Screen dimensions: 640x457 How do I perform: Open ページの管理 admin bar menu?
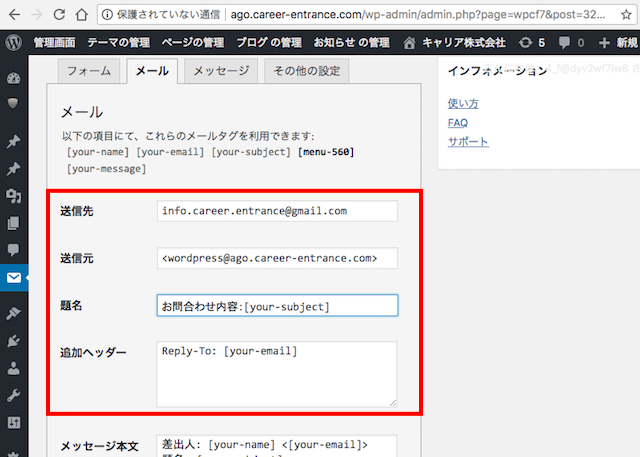coord(193,42)
